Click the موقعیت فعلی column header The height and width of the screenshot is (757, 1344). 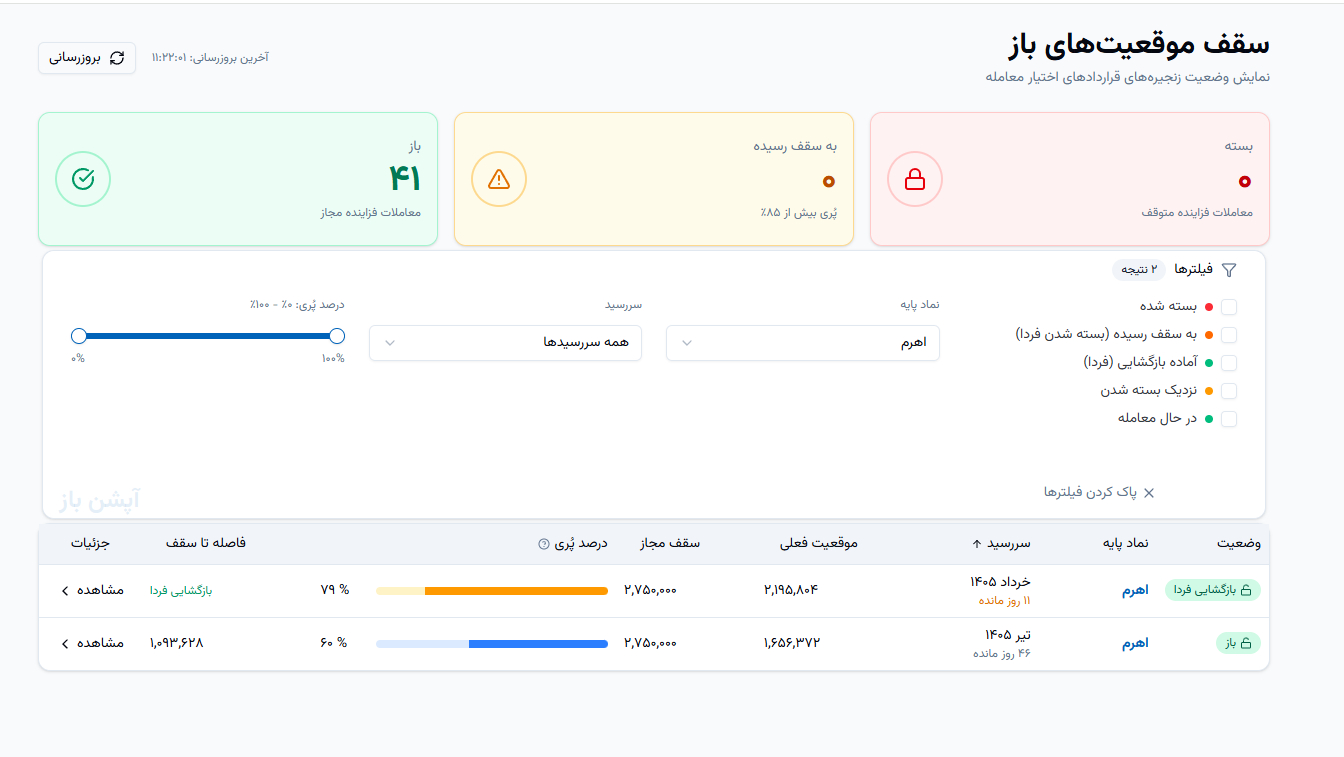click(819, 543)
